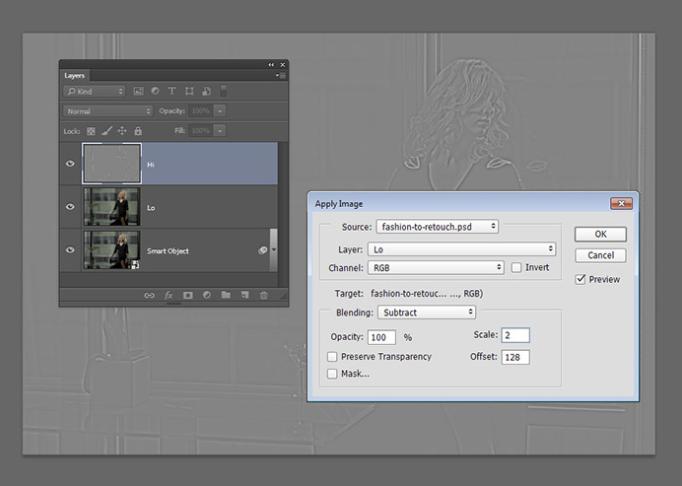Select the Layers panel tab
This screenshot has height=486, width=682.
pos(75,76)
